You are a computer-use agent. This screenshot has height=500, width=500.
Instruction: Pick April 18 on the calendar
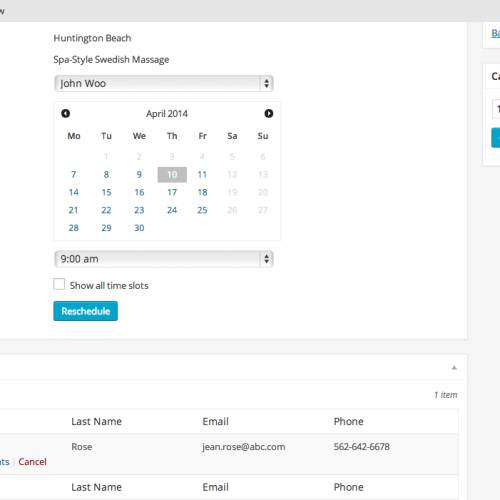coord(202,192)
